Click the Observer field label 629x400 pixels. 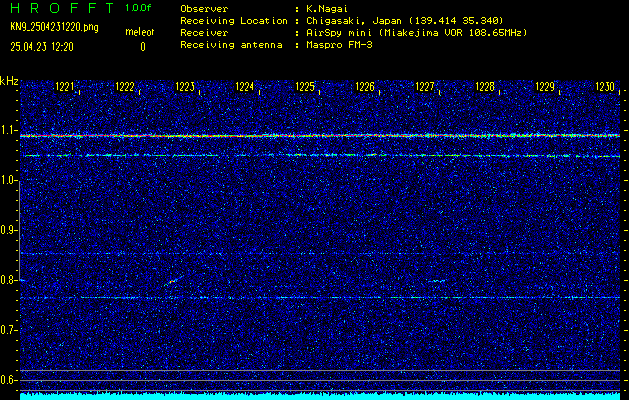204,9
